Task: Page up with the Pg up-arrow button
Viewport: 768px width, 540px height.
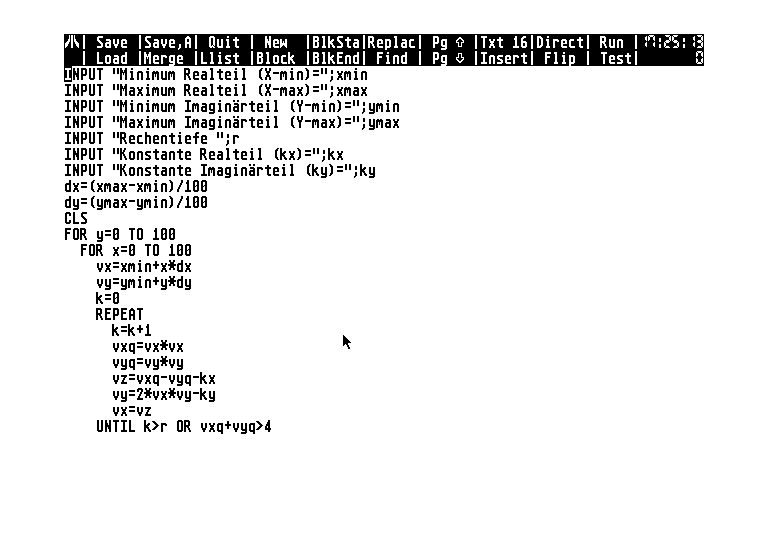Action: tap(448, 42)
